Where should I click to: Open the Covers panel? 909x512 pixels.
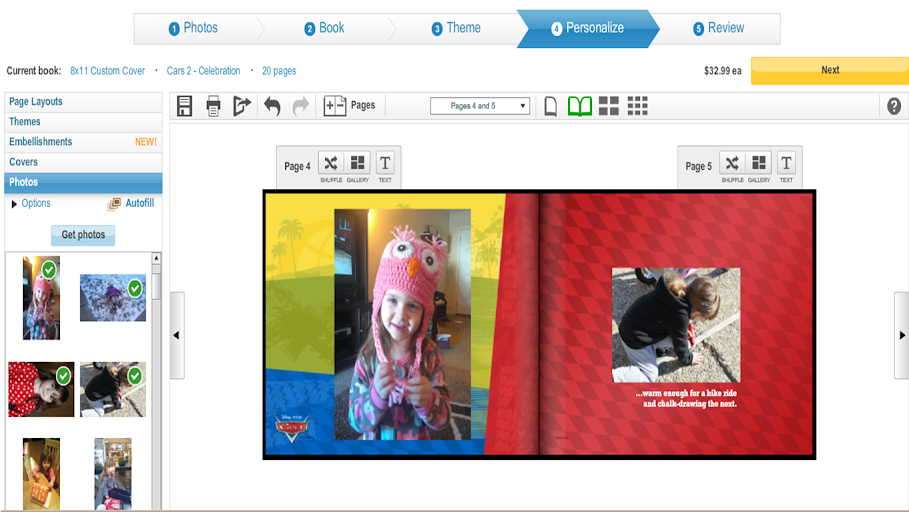83,162
